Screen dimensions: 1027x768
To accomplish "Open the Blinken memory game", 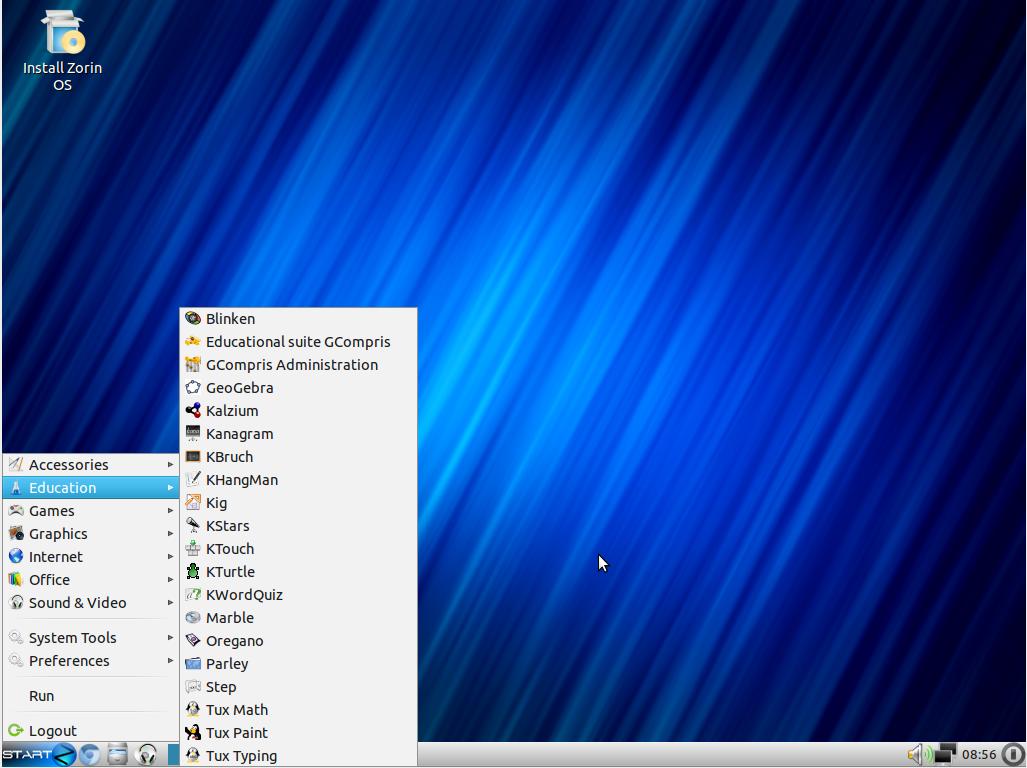I will [x=230, y=319].
